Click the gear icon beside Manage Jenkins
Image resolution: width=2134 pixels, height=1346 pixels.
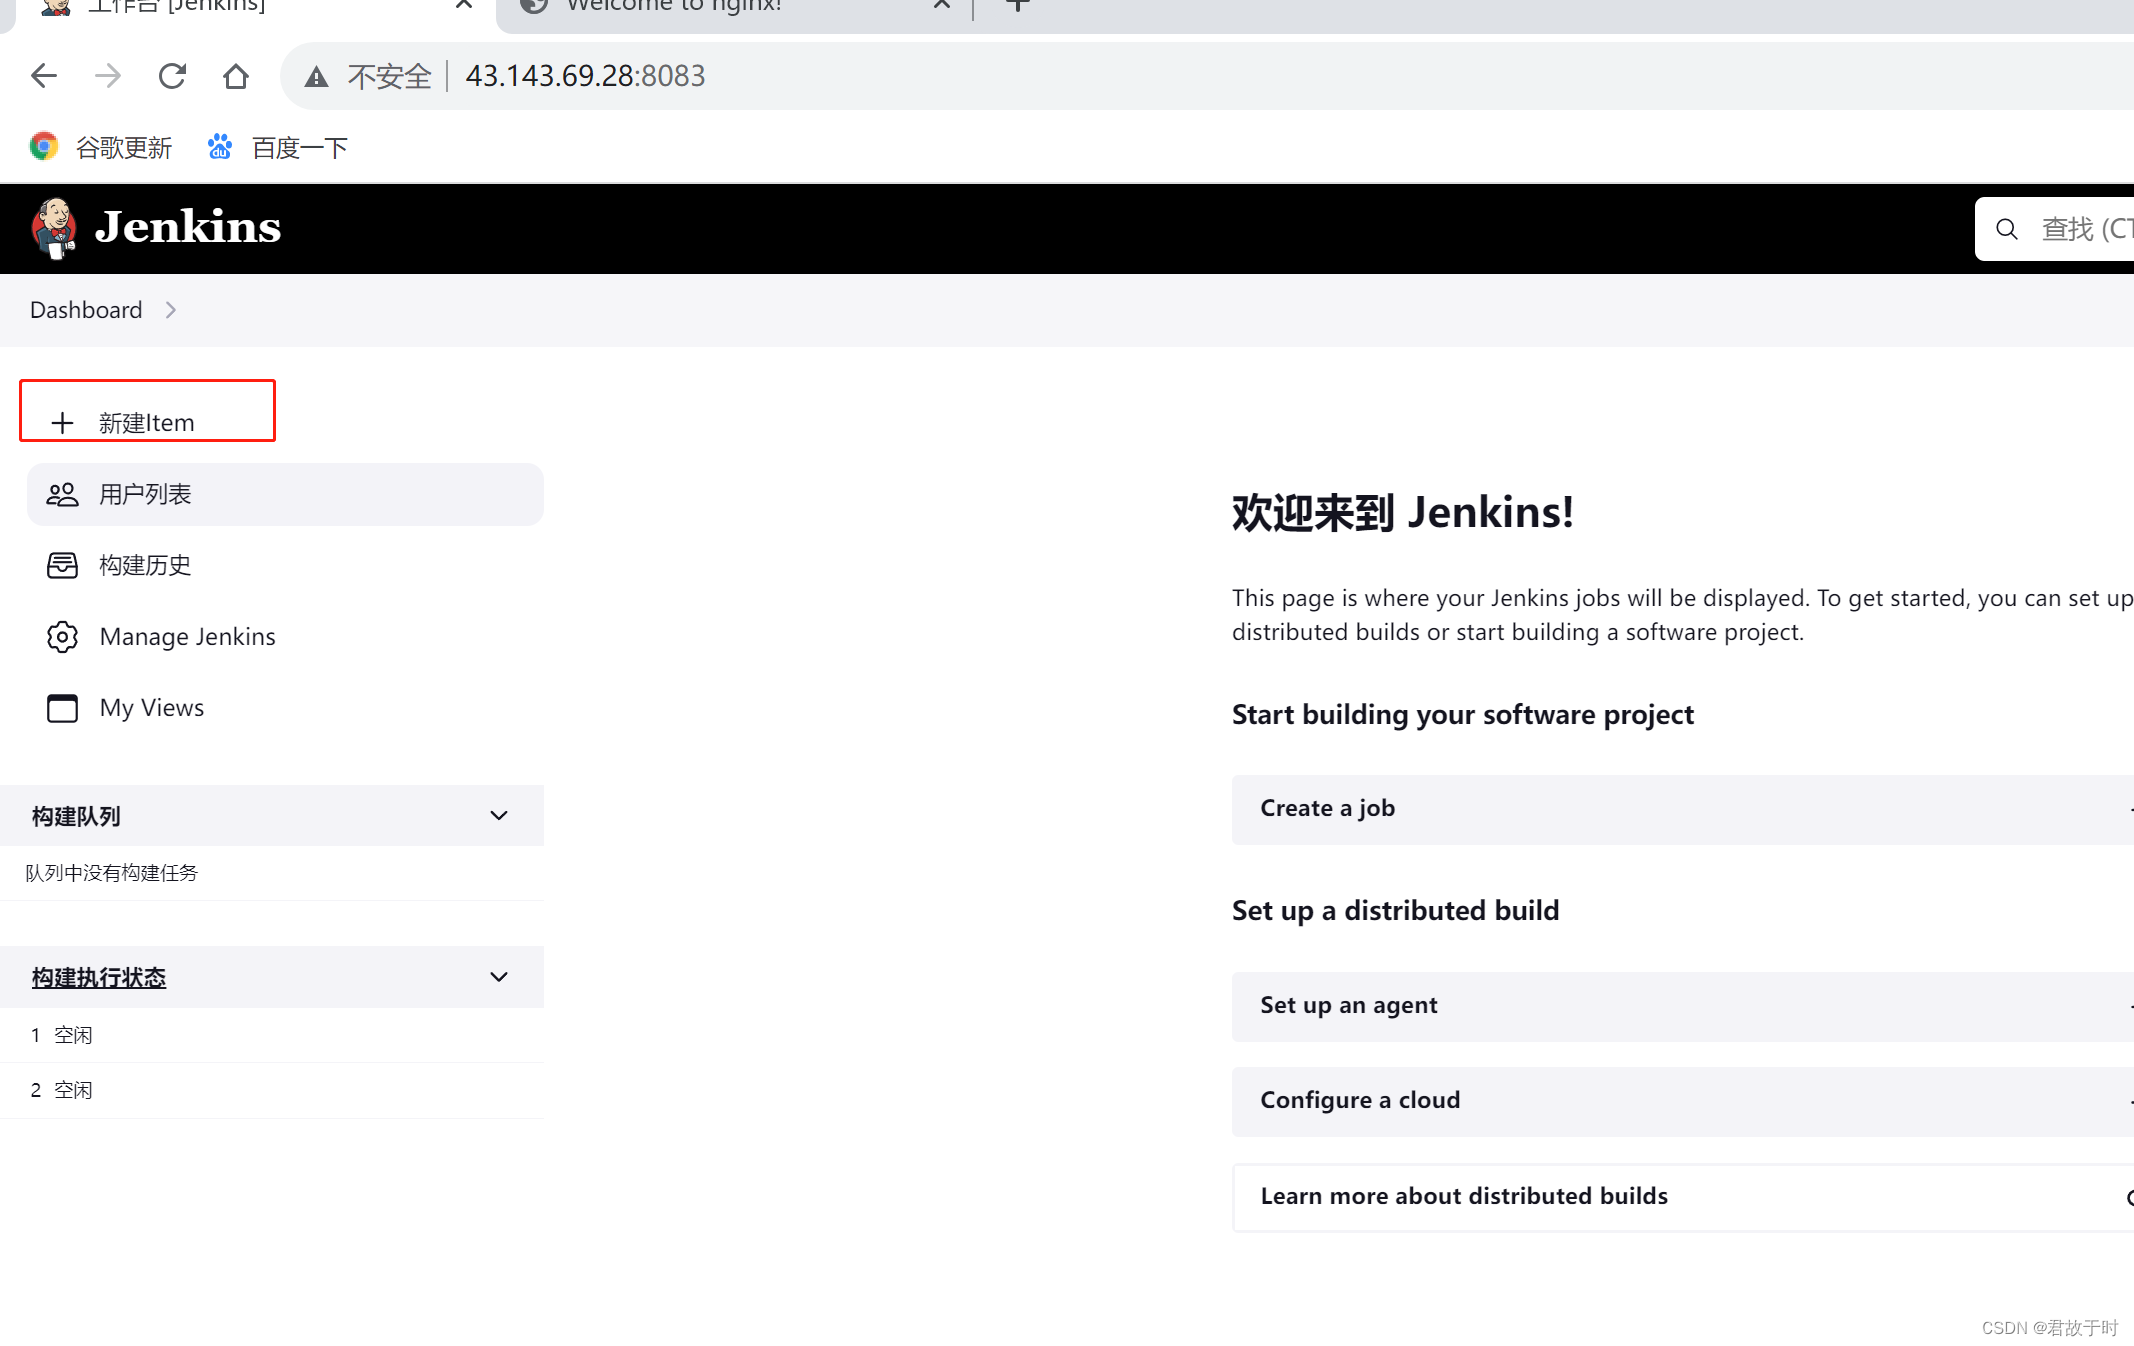coord(62,636)
